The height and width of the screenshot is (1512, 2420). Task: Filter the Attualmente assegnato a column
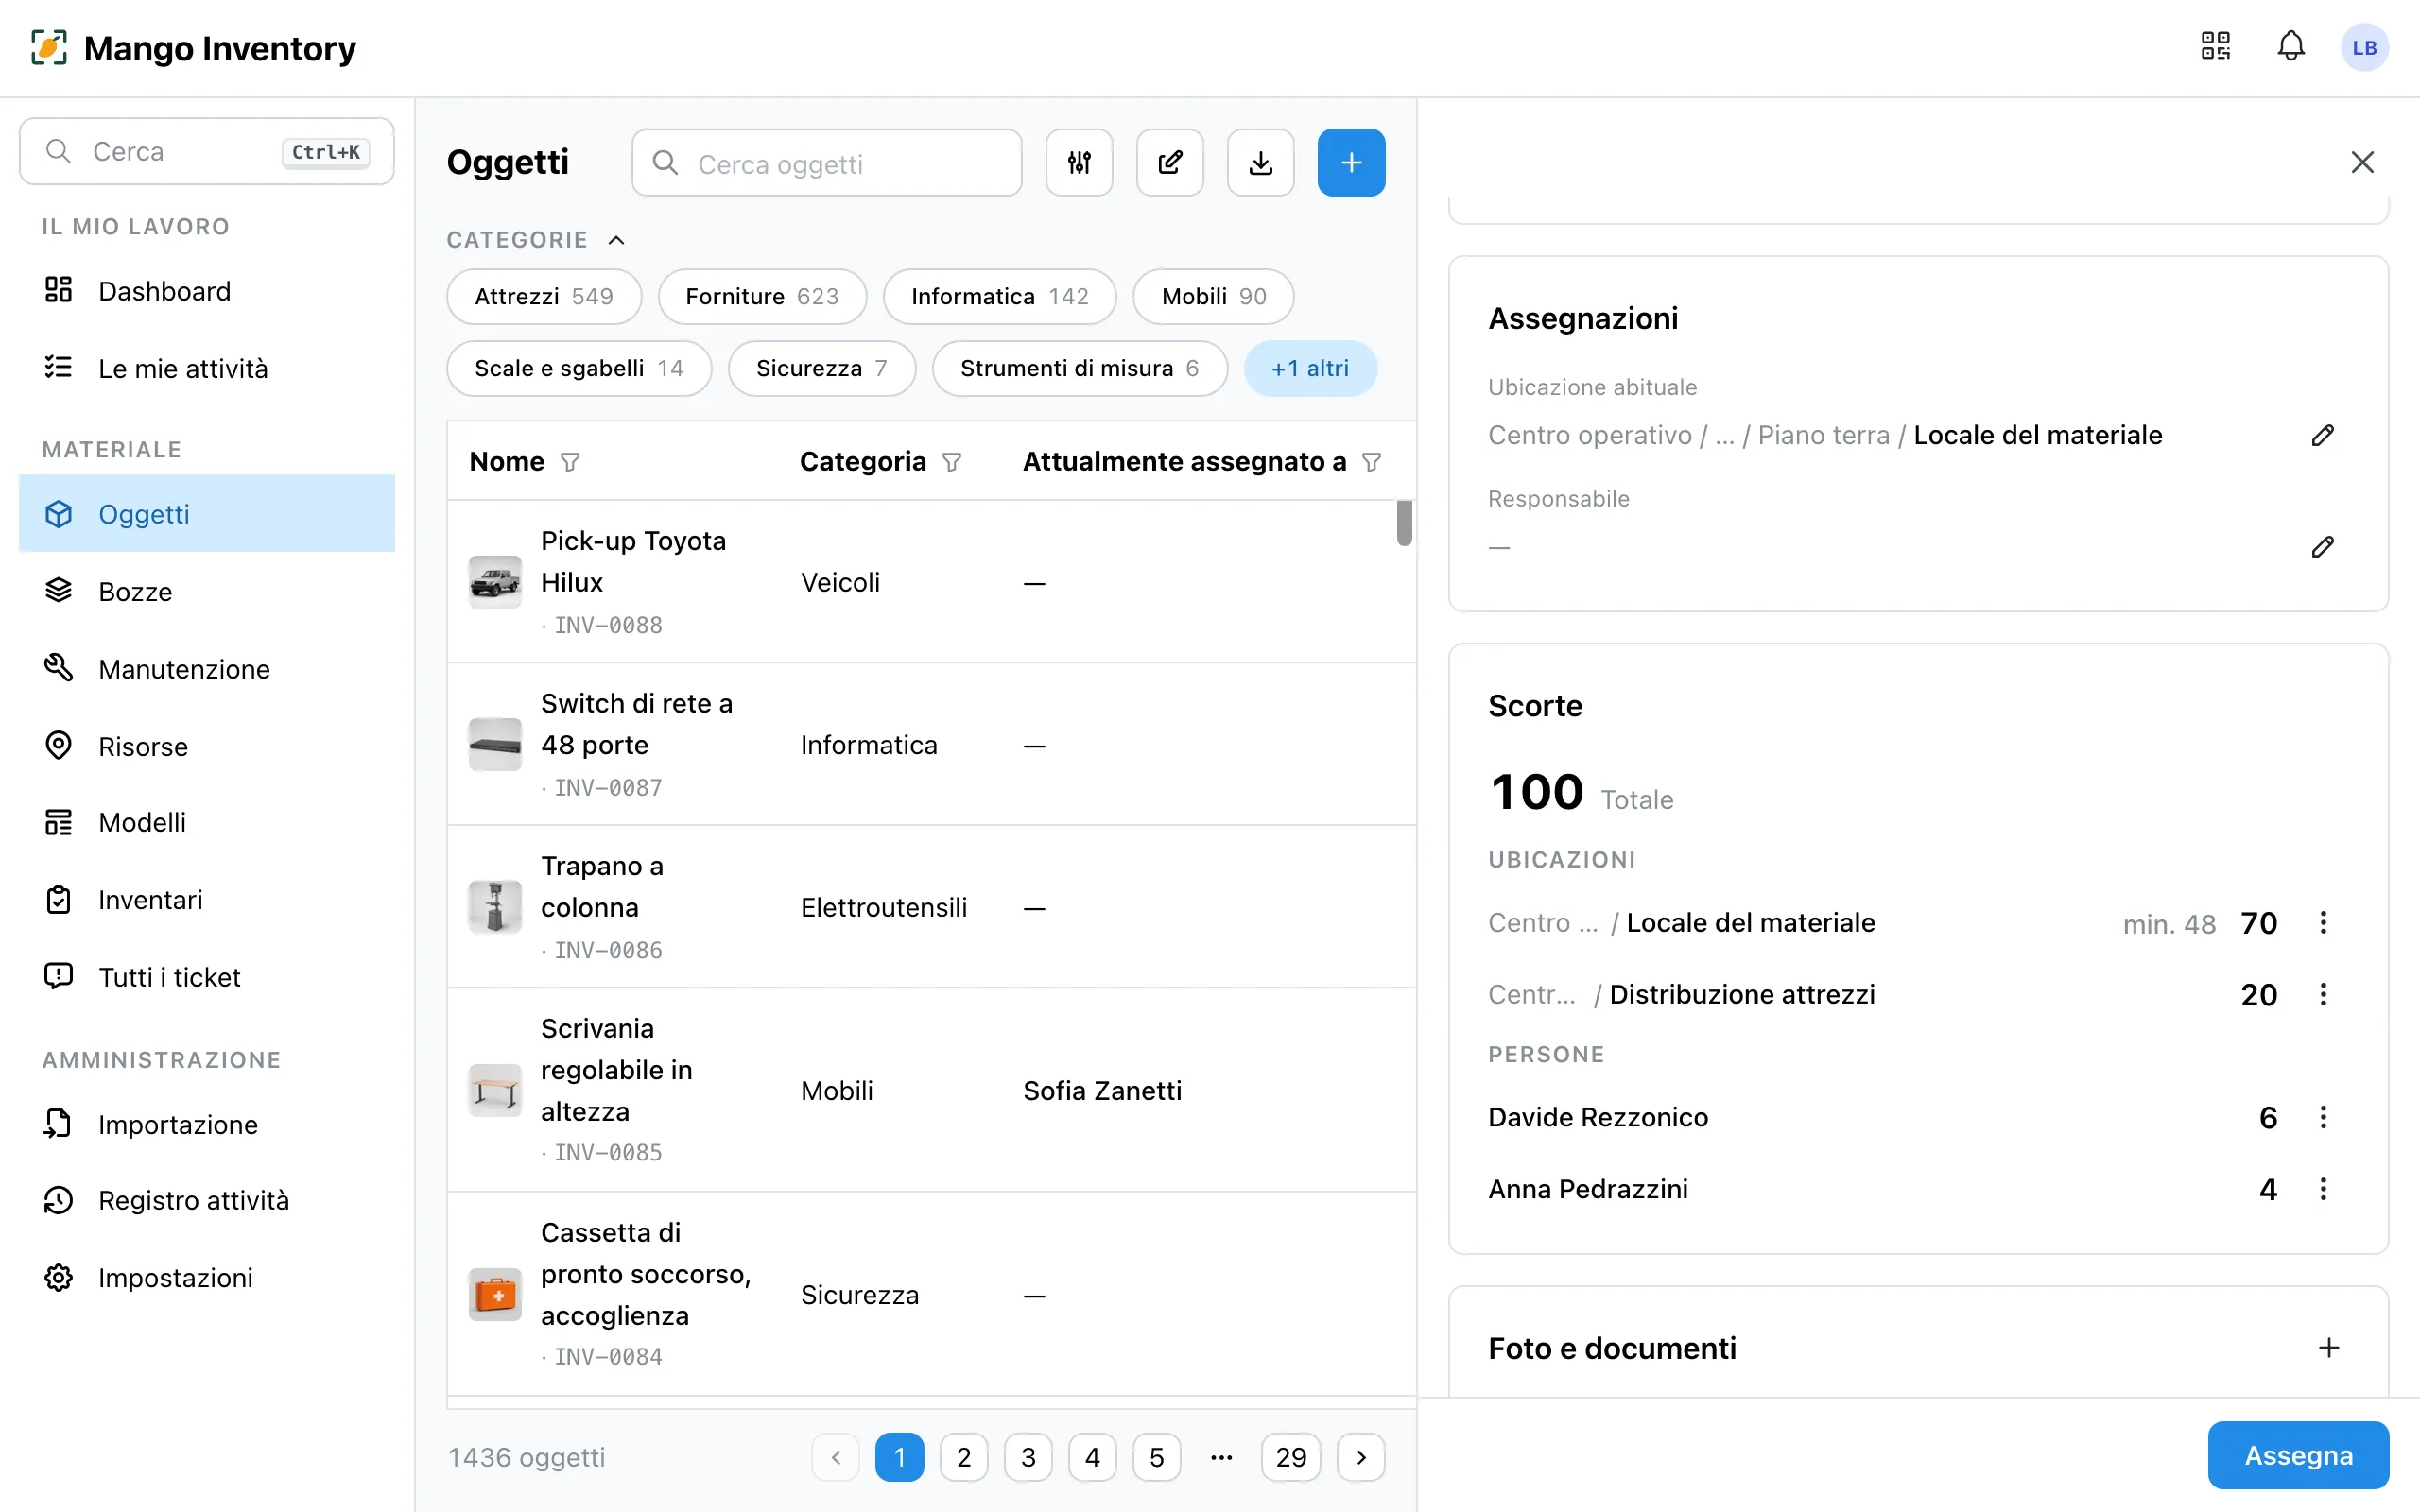pyautogui.click(x=1372, y=462)
